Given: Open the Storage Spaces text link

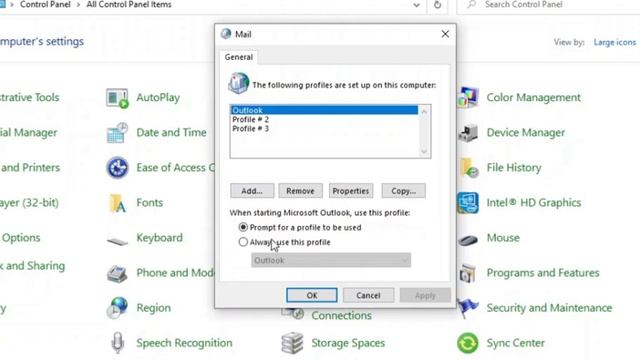Looking at the screenshot, I should click(x=348, y=343).
